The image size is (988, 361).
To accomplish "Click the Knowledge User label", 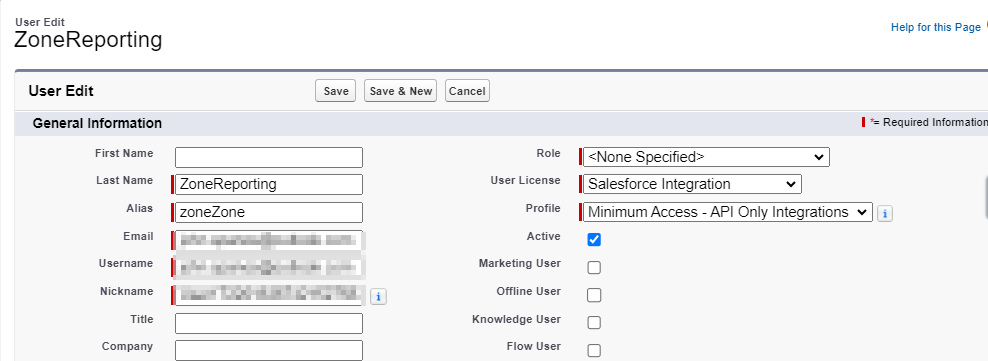I will [516, 319].
